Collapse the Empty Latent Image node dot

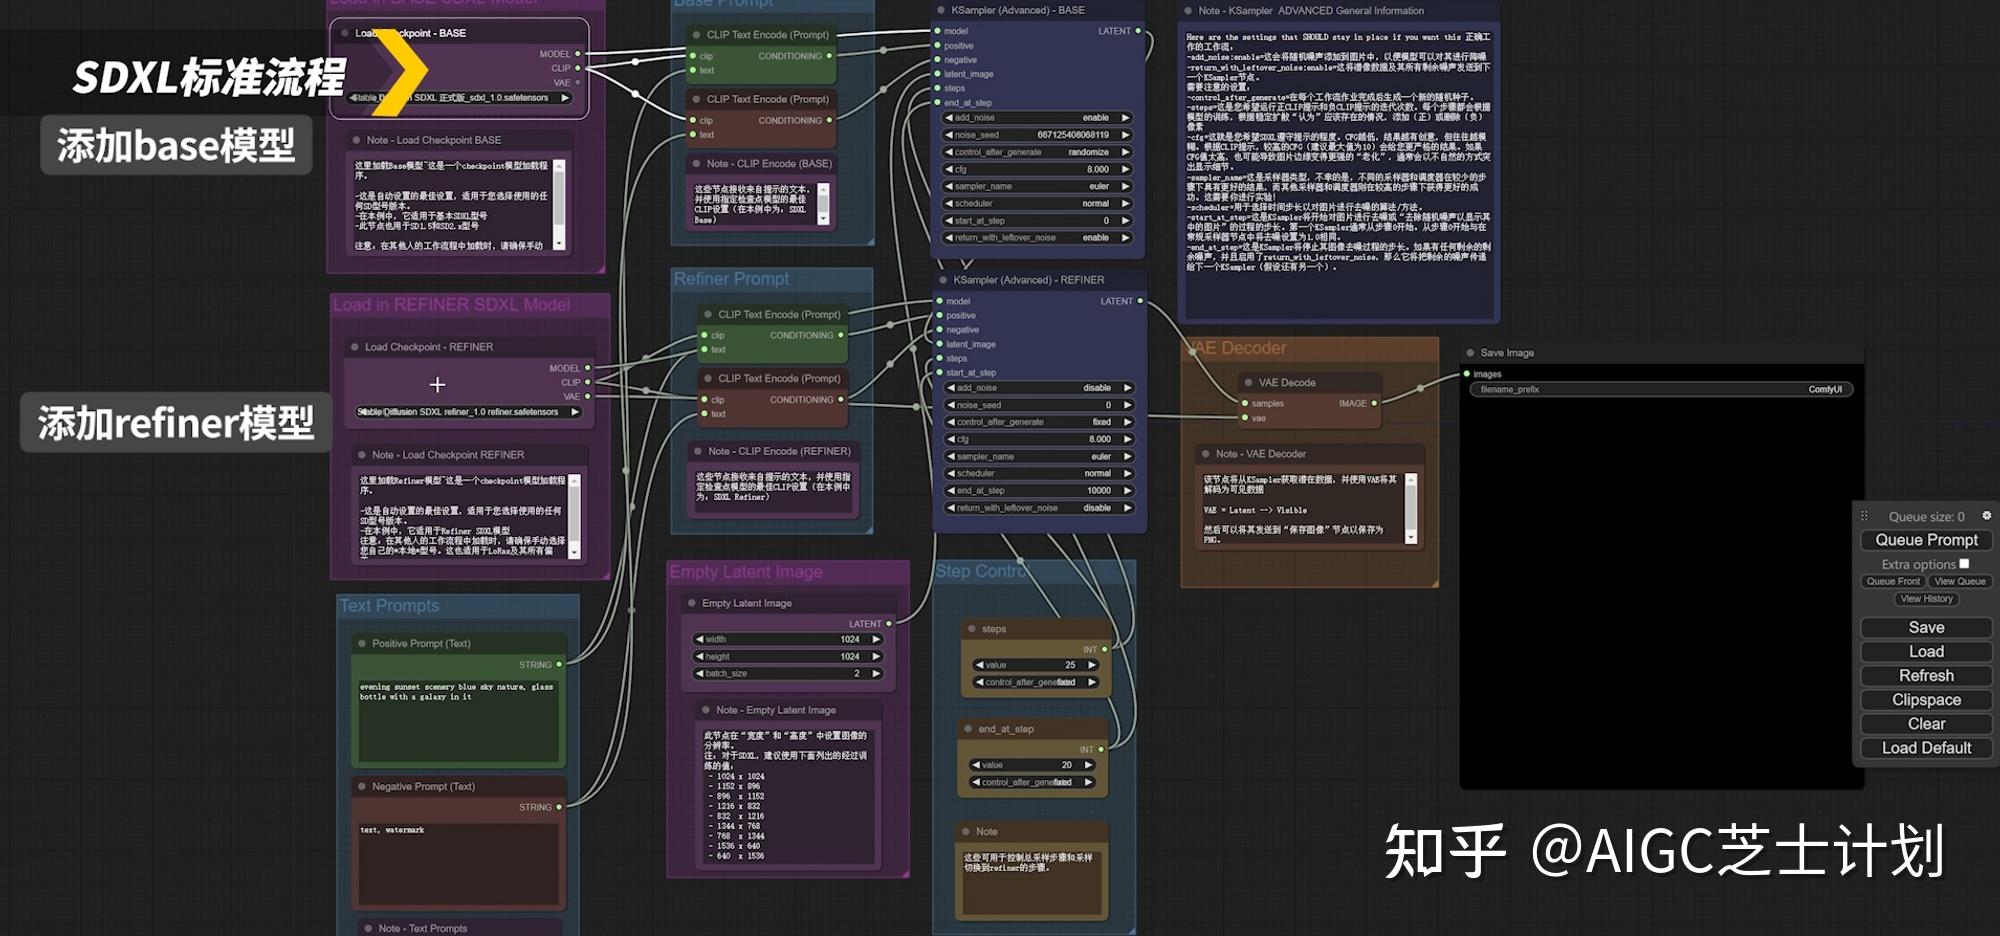click(x=691, y=602)
